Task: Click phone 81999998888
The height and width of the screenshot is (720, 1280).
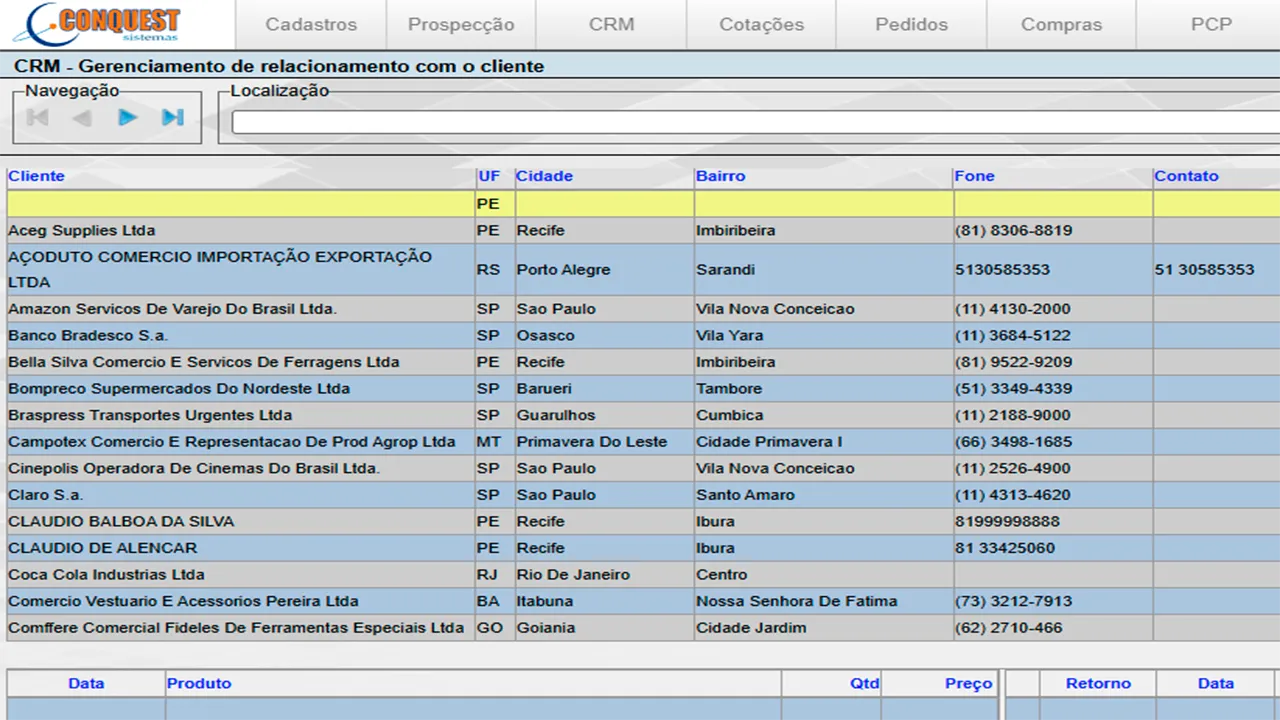Action: pyautogui.click(x=1007, y=521)
